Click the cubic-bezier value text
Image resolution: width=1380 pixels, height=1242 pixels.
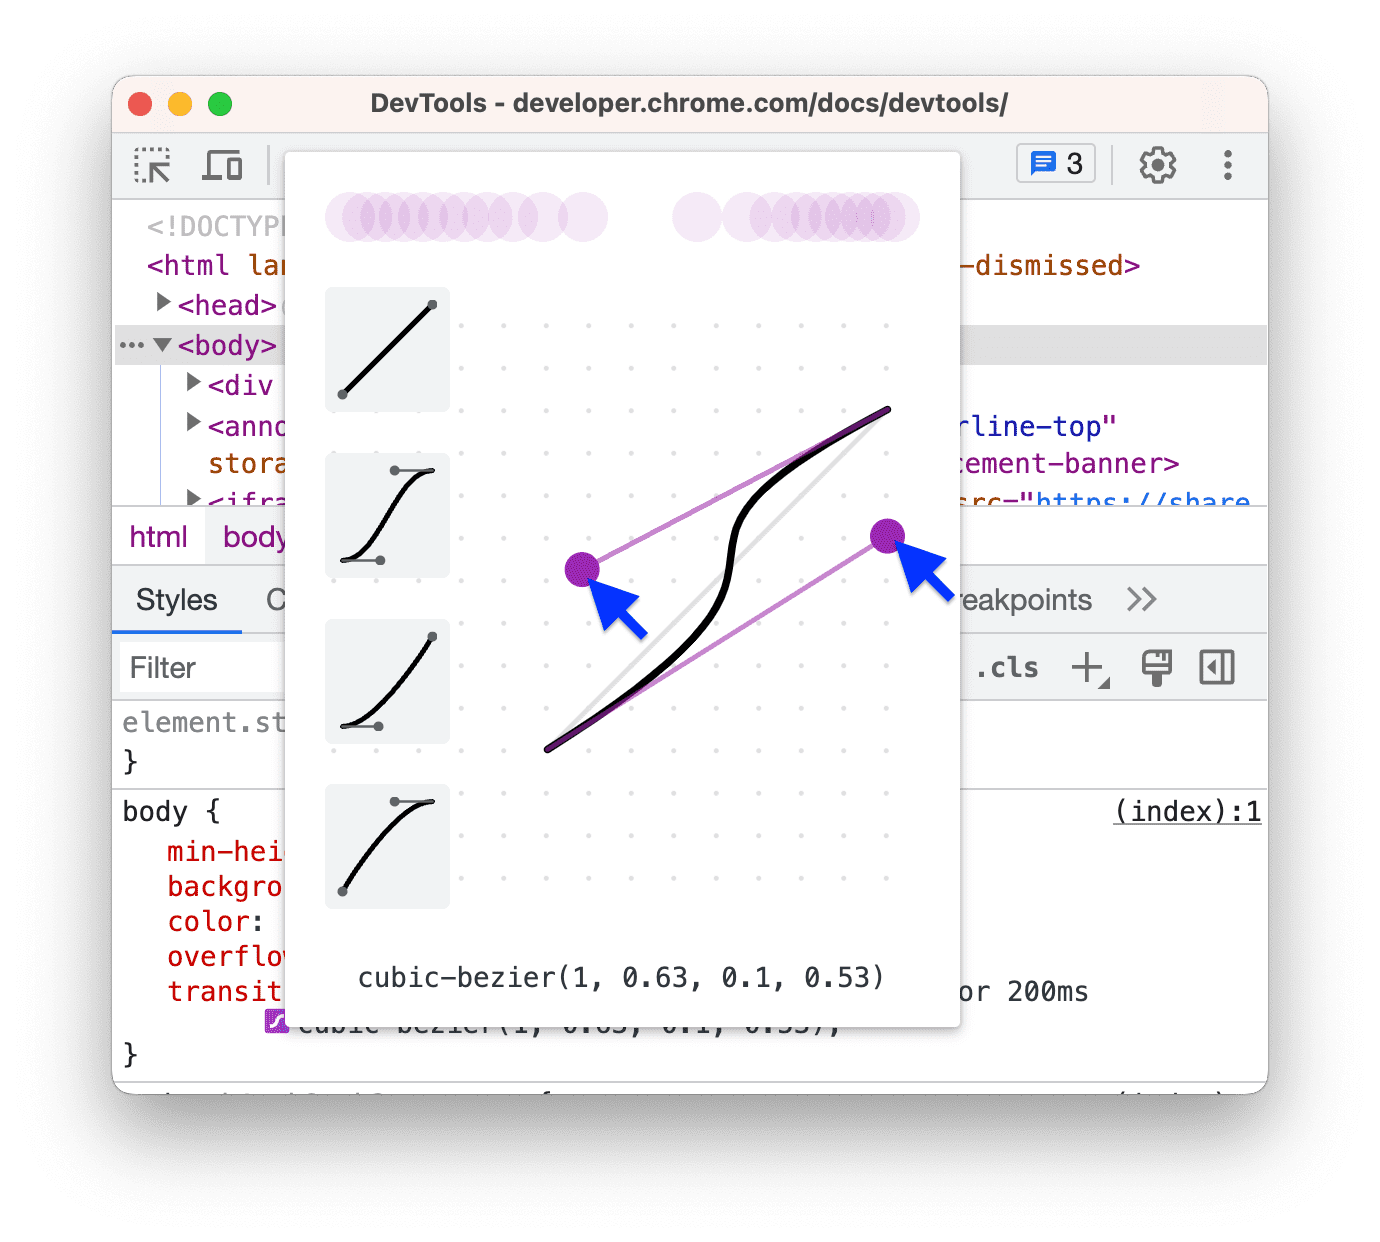click(x=620, y=978)
